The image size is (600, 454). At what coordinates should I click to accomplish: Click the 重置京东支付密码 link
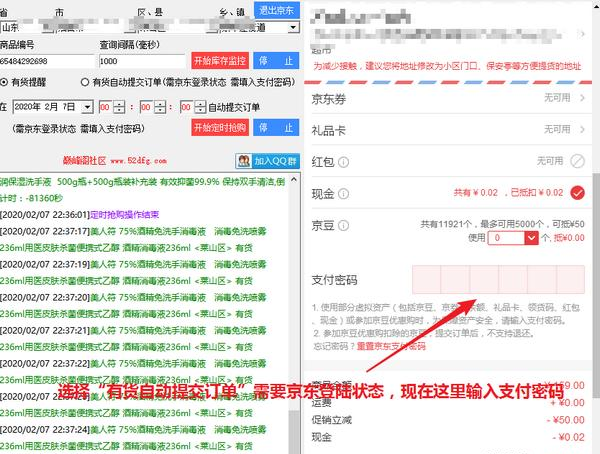tap(391, 346)
